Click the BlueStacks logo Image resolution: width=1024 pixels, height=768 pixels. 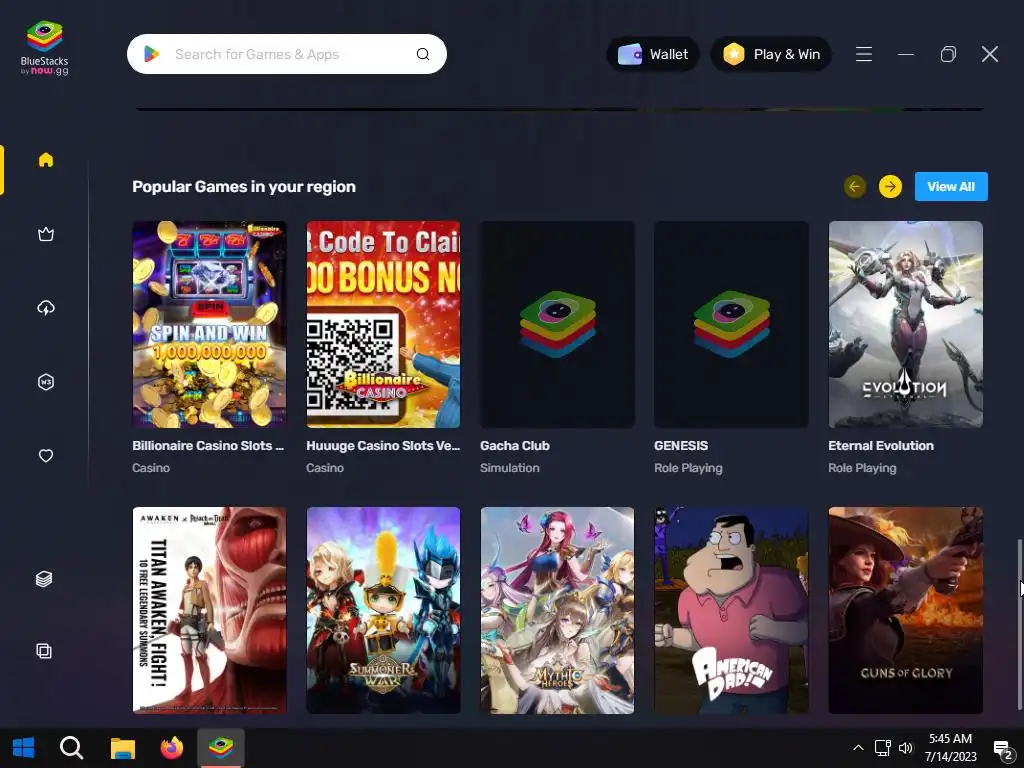(44, 48)
